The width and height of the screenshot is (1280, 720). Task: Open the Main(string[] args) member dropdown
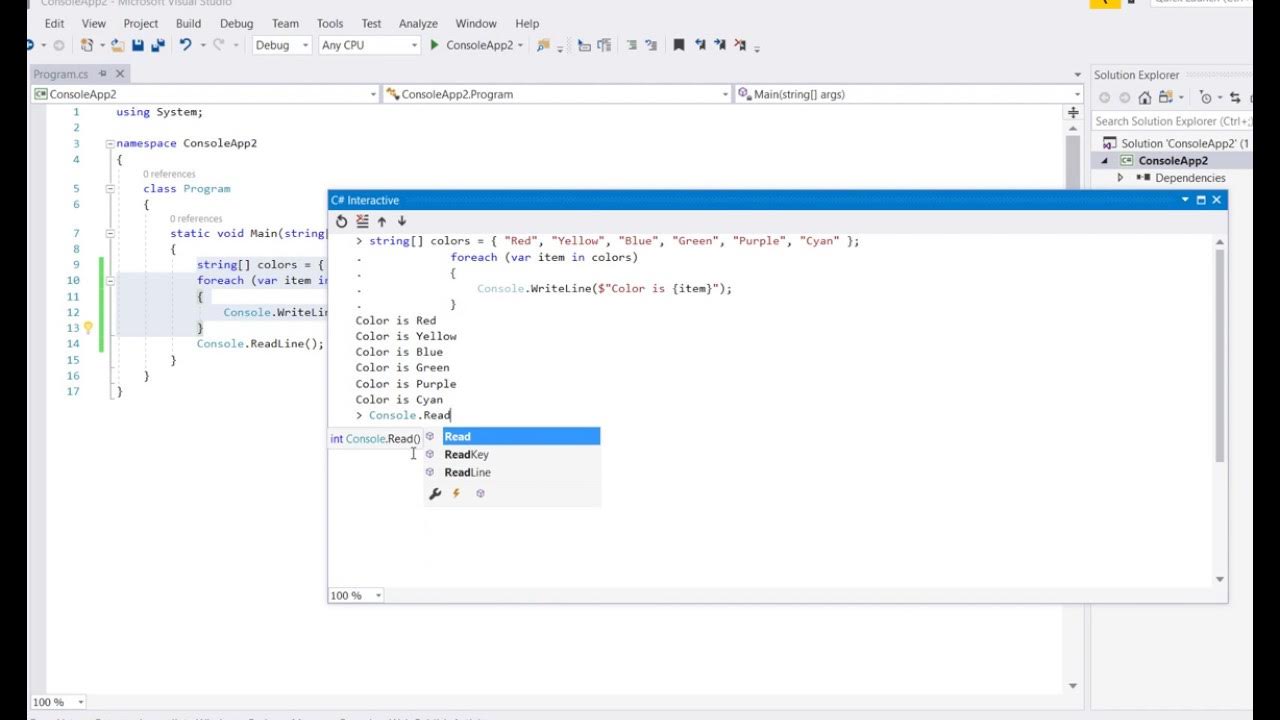[908, 94]
